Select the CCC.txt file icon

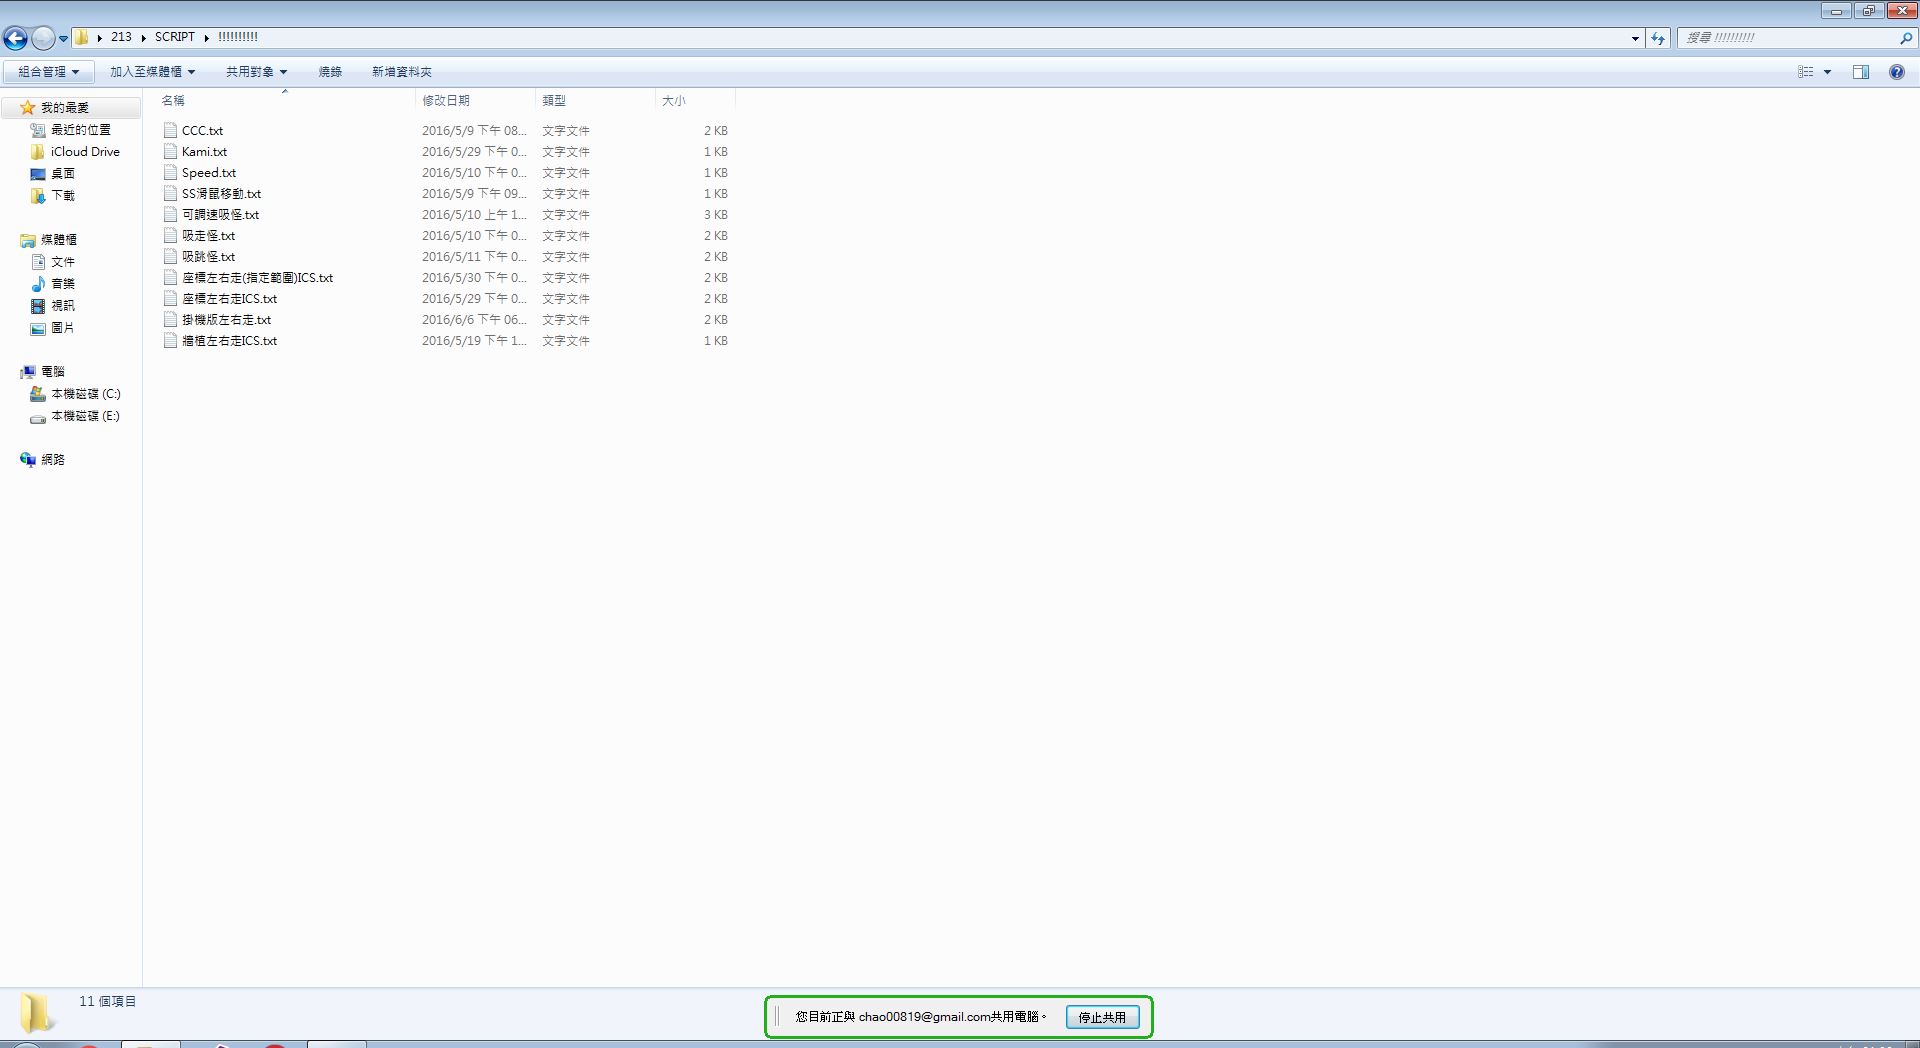click(x=170, y=130)
